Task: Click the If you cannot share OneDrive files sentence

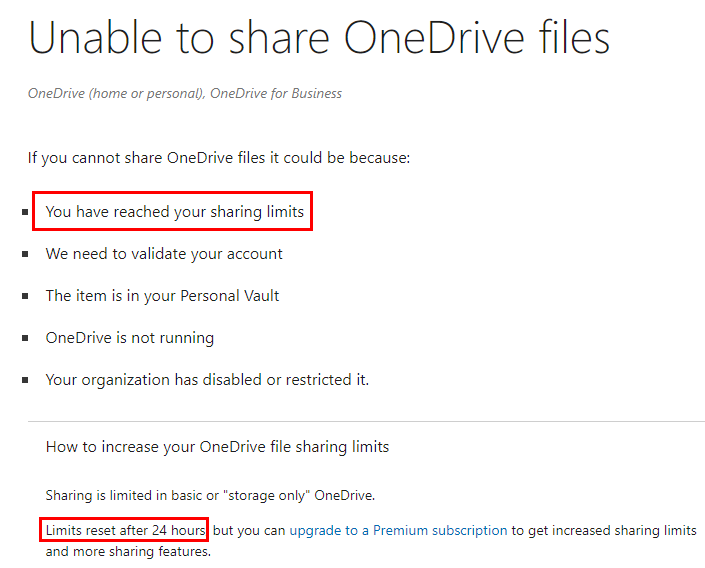Action: [x=219, y=158]
